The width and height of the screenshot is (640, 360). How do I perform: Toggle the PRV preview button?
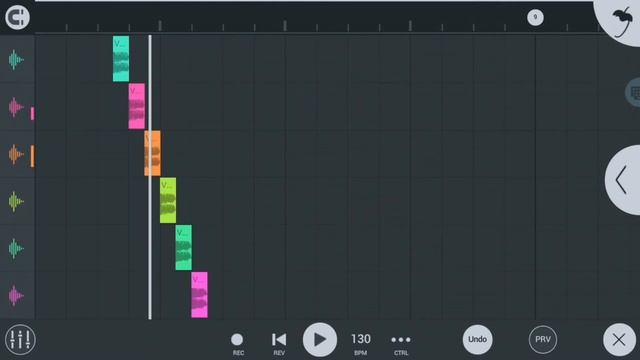pyautogui.click(x=542, y=340)
